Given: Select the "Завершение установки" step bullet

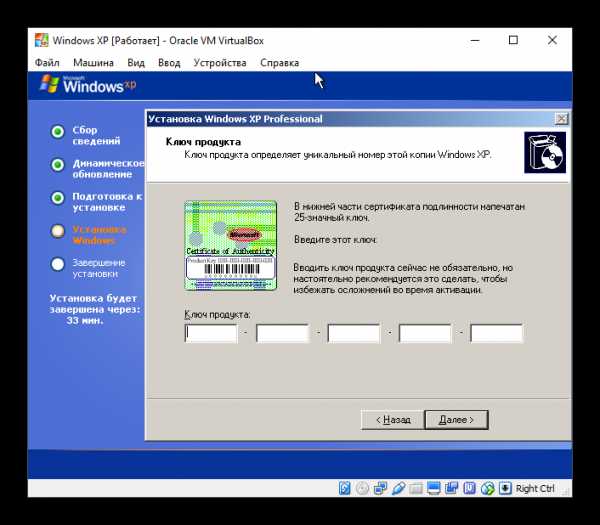Looking at the screenshot, I should (x=58, y=264).
